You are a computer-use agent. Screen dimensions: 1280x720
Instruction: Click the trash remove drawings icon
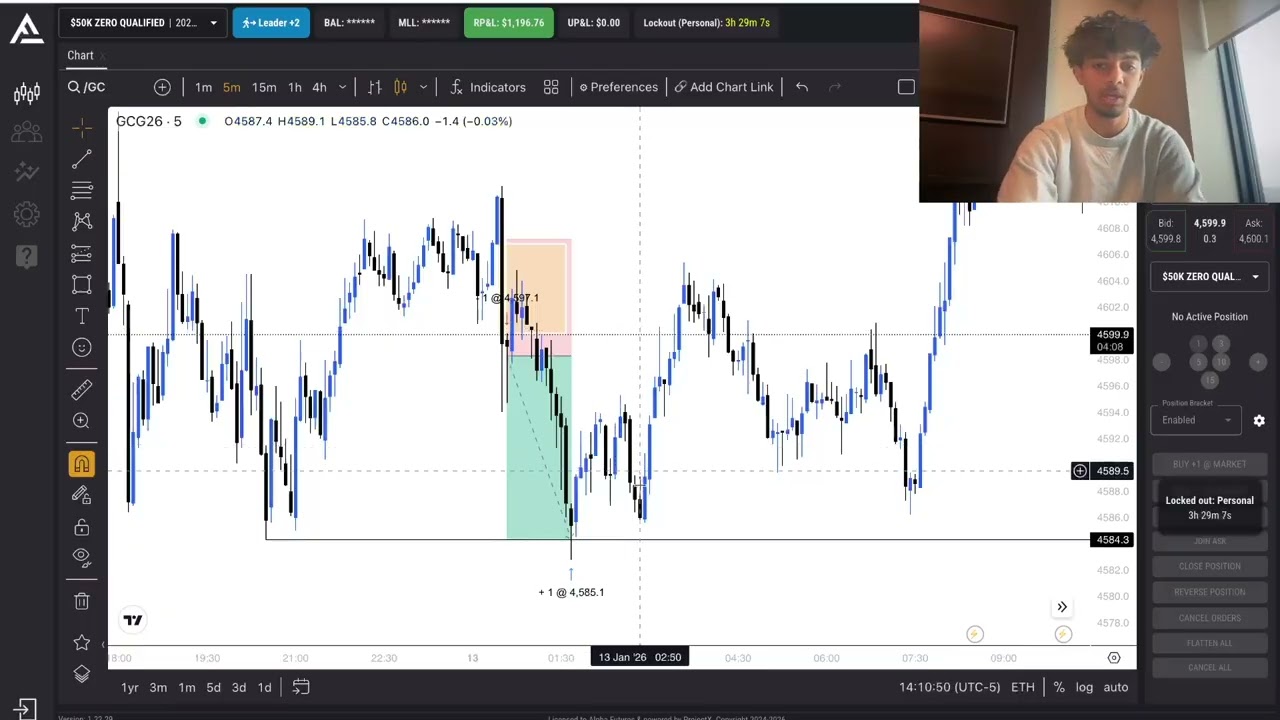(82, 601)
